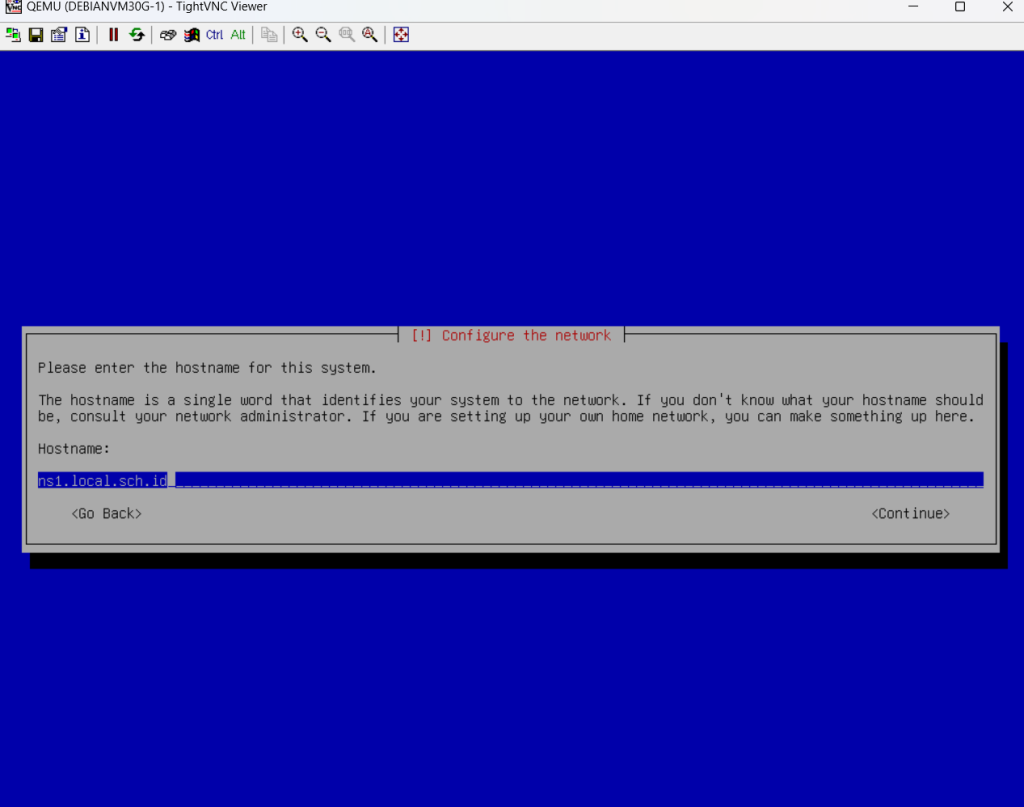Click the New Connection toolbar icon
This screenshot has width=1024, height=807.
tap(13, 35)
